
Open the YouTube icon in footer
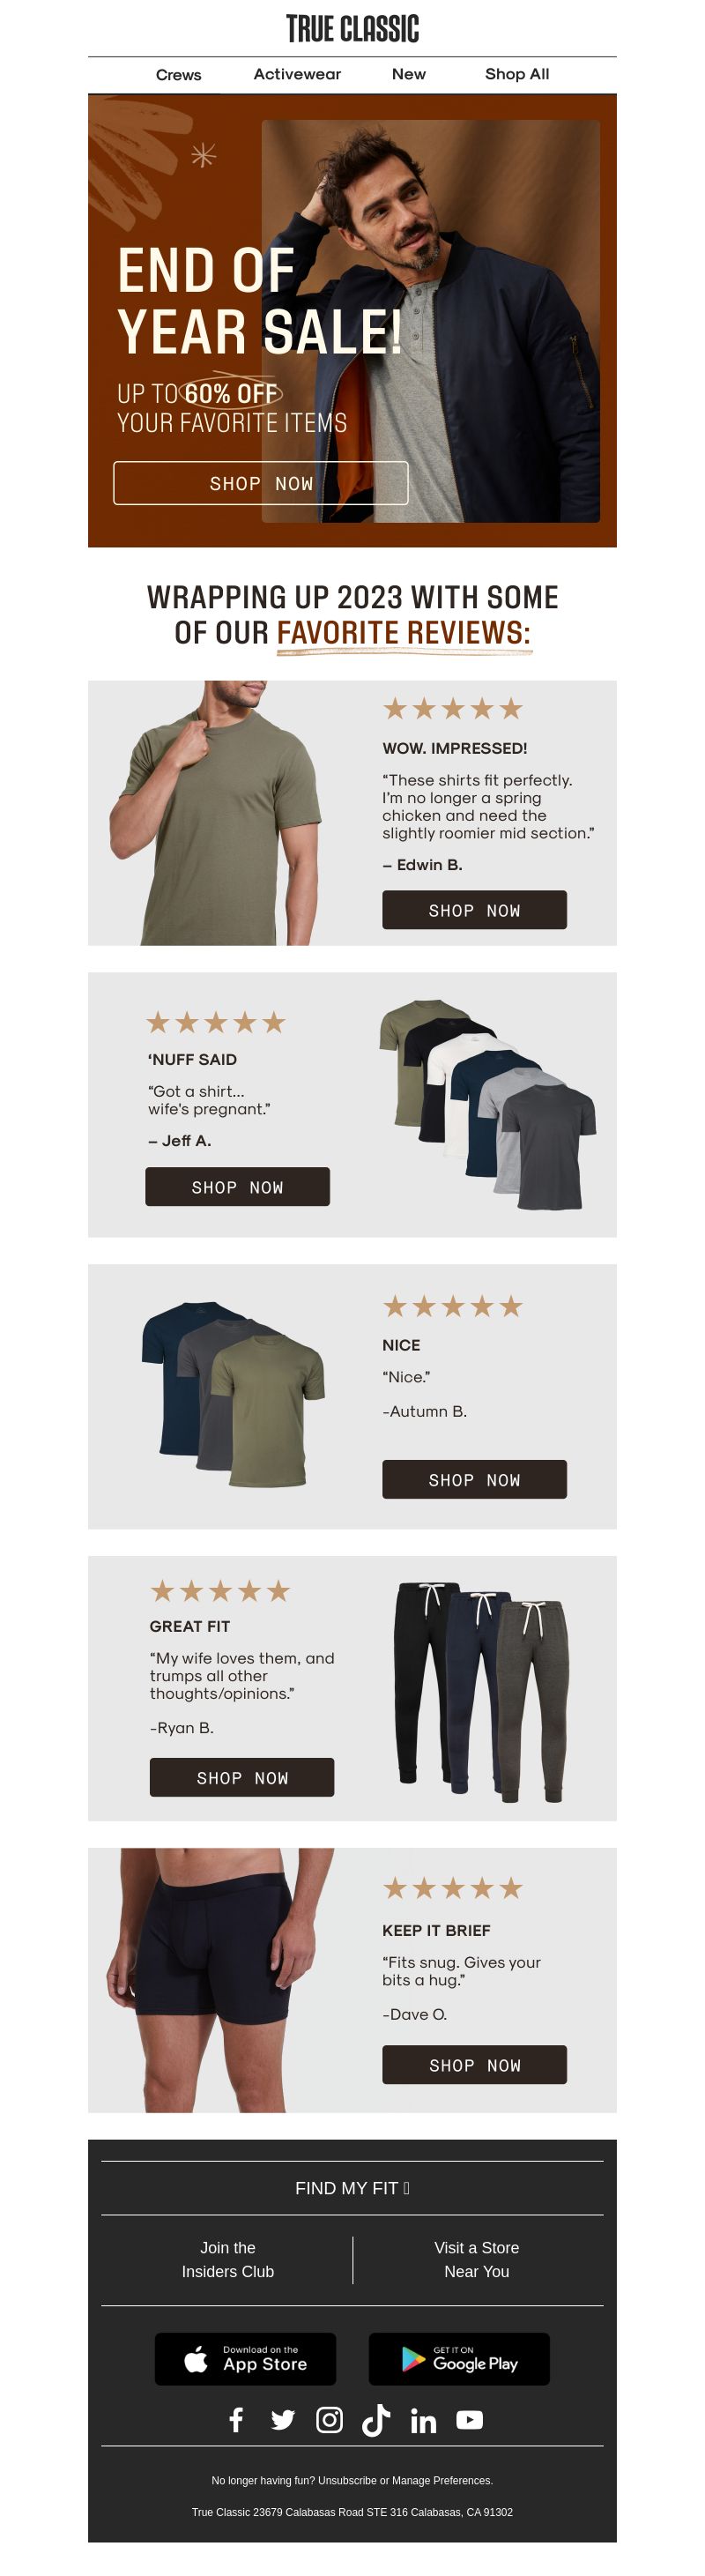(470, 2420)
